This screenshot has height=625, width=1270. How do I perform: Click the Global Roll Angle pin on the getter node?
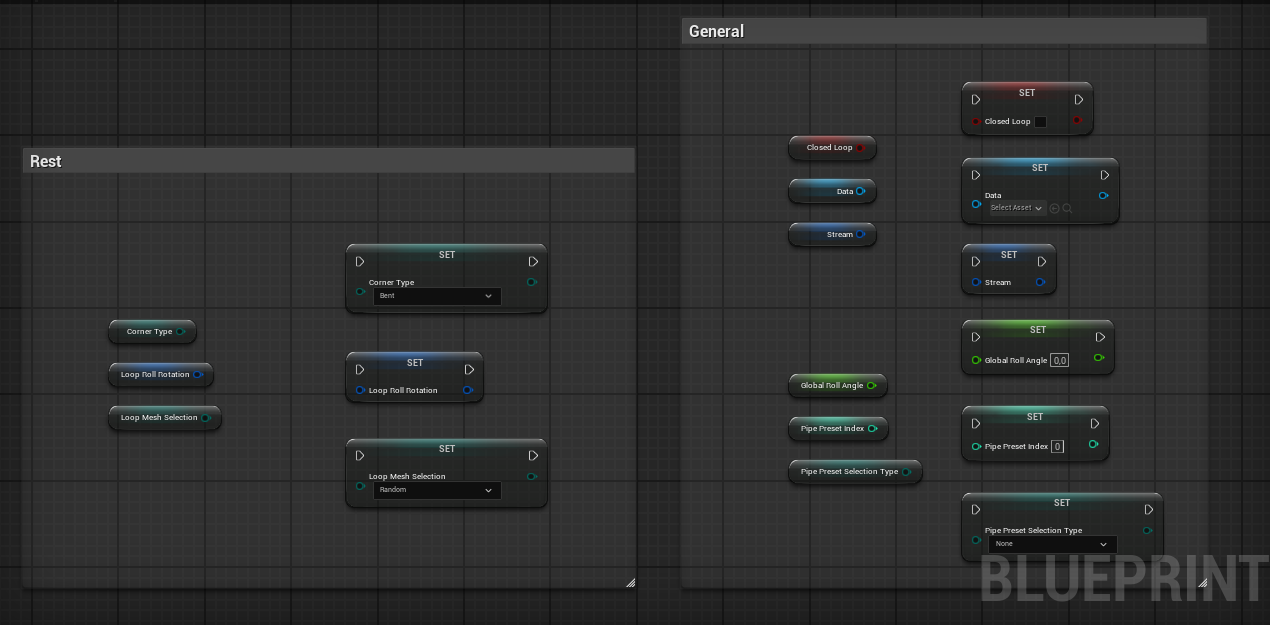point(871,385)
